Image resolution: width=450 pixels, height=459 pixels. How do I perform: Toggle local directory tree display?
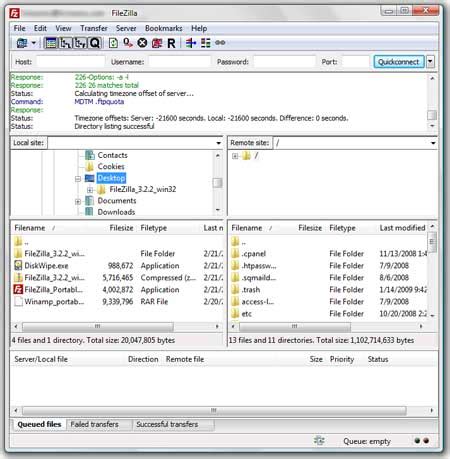click(x=65, y=43)
